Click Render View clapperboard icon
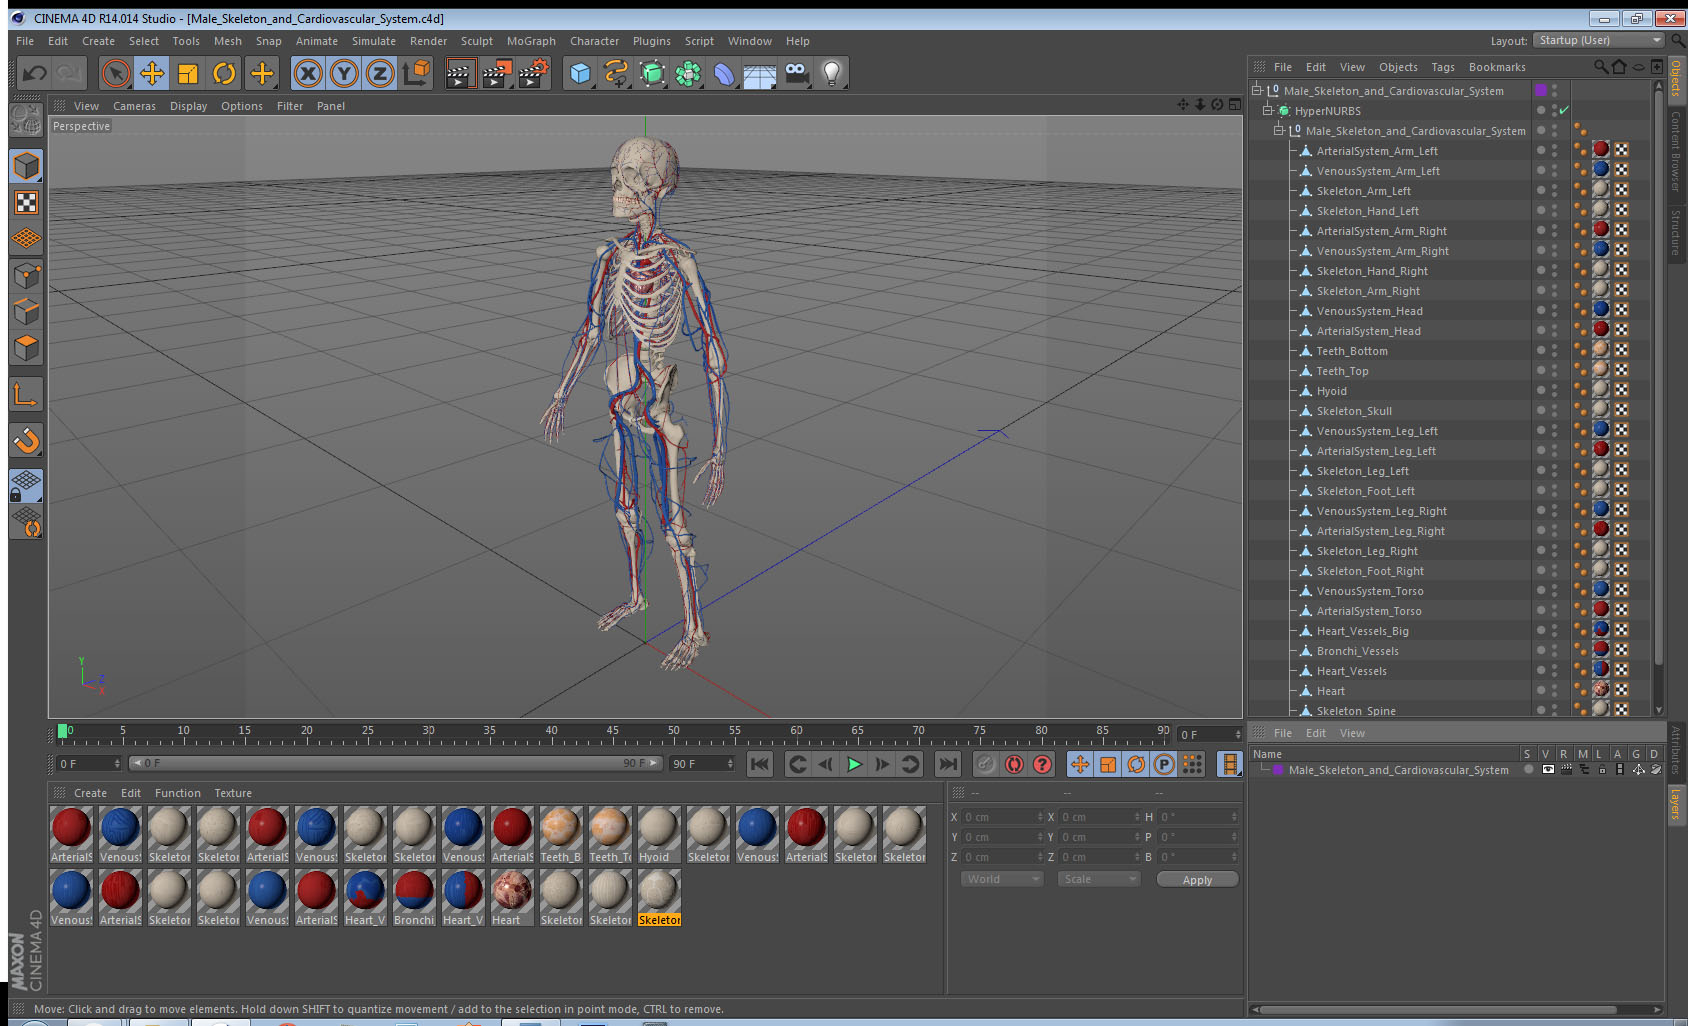Image resolution: width=1688 pixels, height=1026 pixels. 460,73
